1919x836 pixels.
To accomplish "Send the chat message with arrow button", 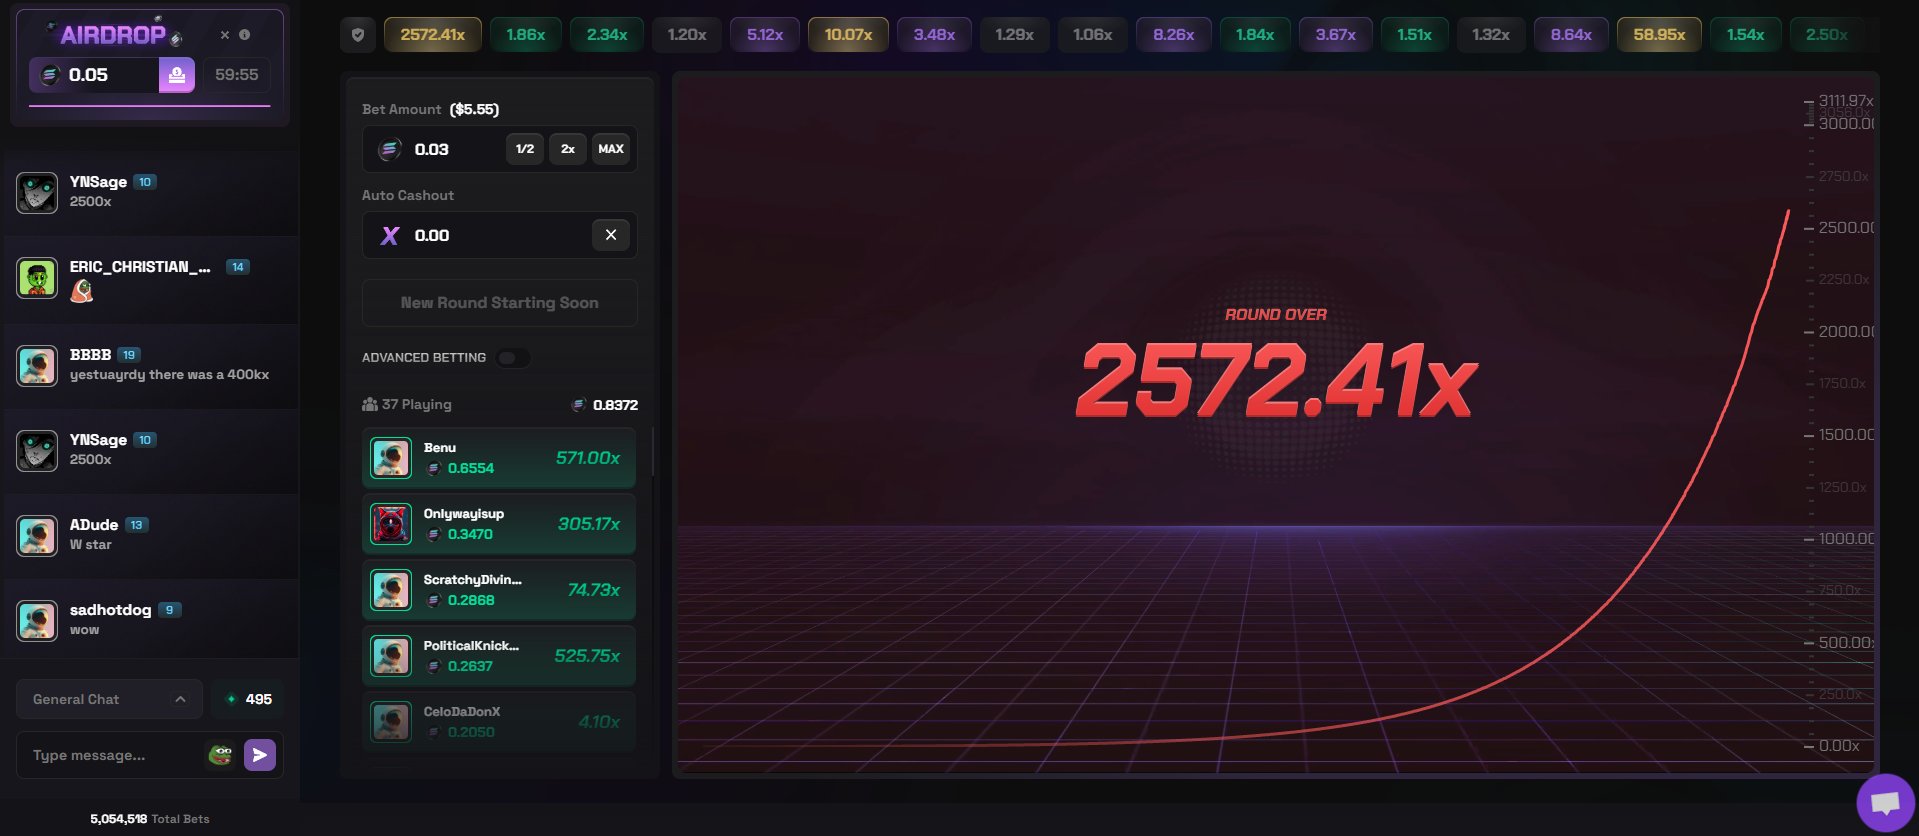I will [x=260, y=755].
